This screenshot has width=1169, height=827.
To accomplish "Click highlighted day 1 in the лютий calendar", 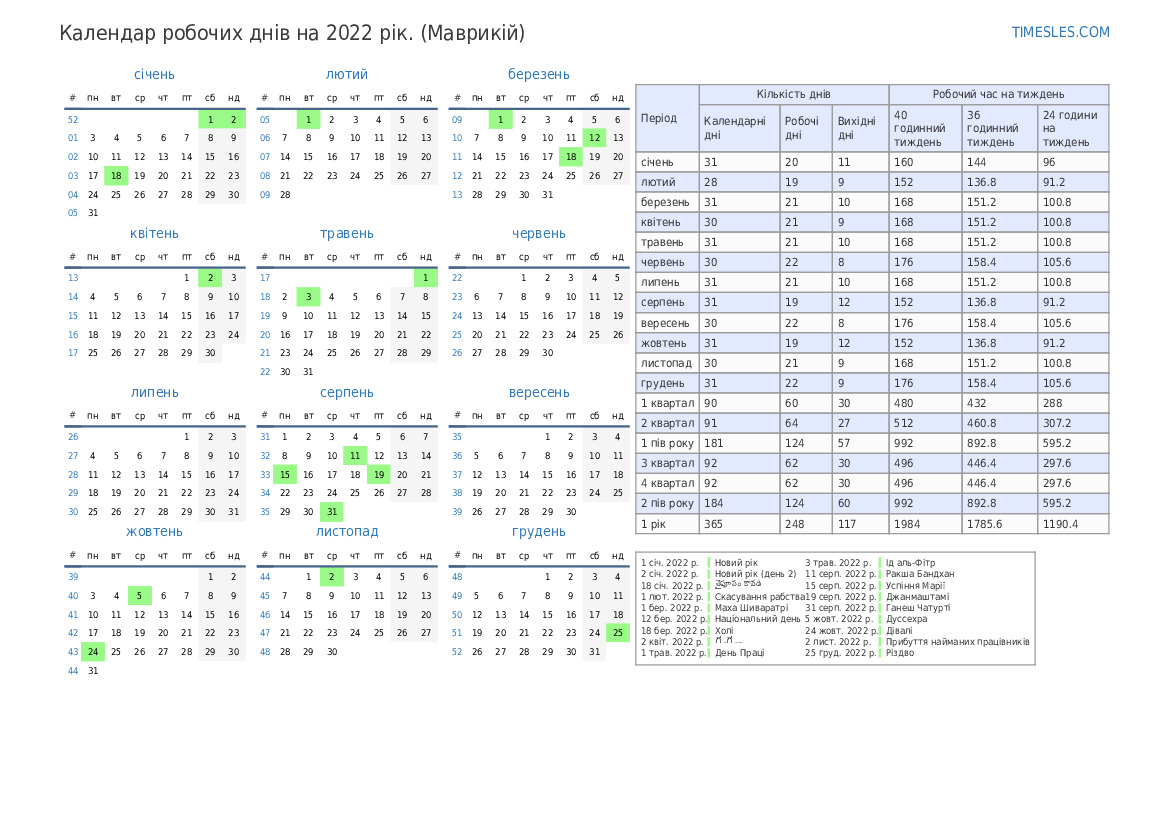I will tap(309, 119).
